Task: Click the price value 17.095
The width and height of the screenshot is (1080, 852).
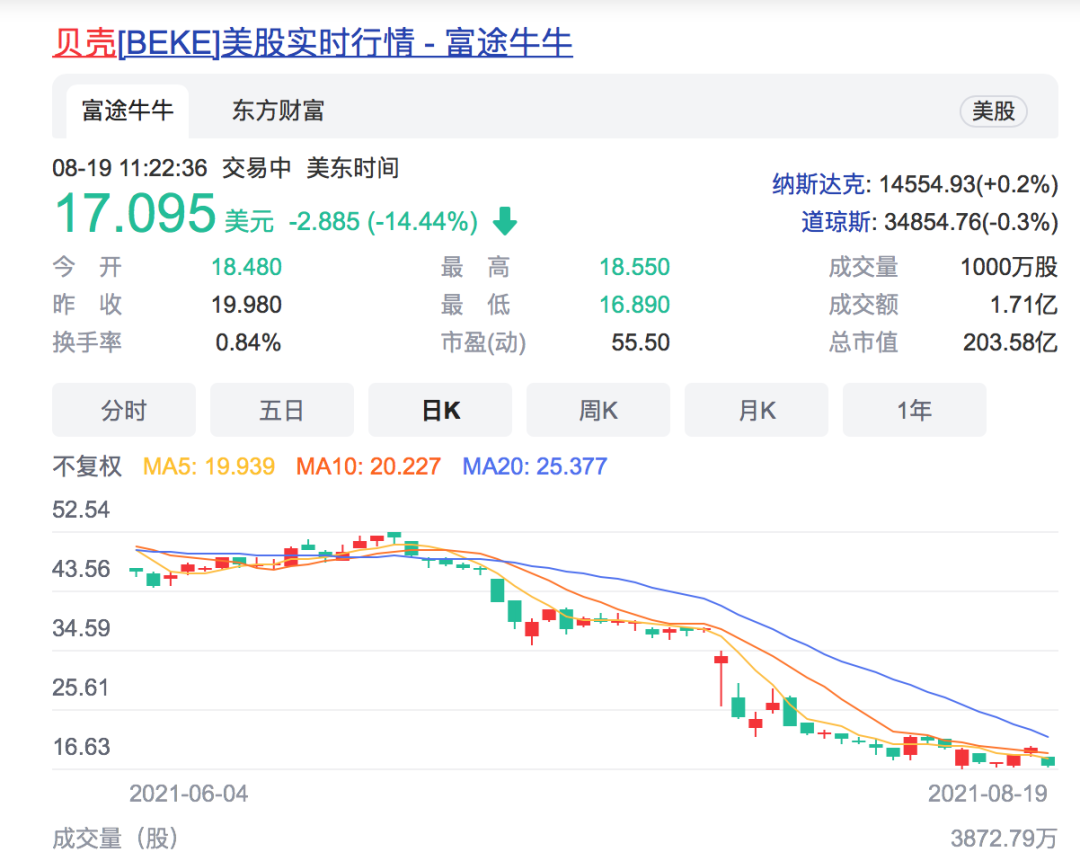Action: pyautogui.click(x=134, y=212)
